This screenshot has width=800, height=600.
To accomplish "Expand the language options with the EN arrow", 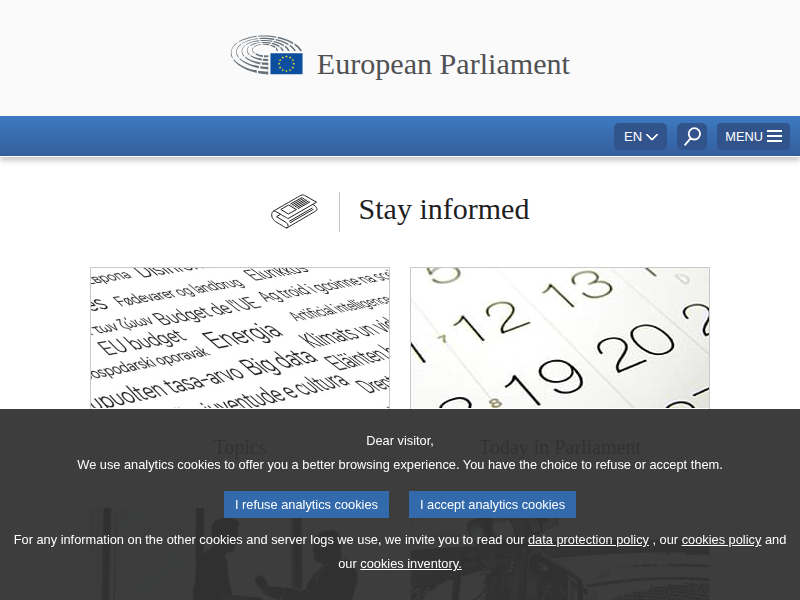I will pos(652,136).
